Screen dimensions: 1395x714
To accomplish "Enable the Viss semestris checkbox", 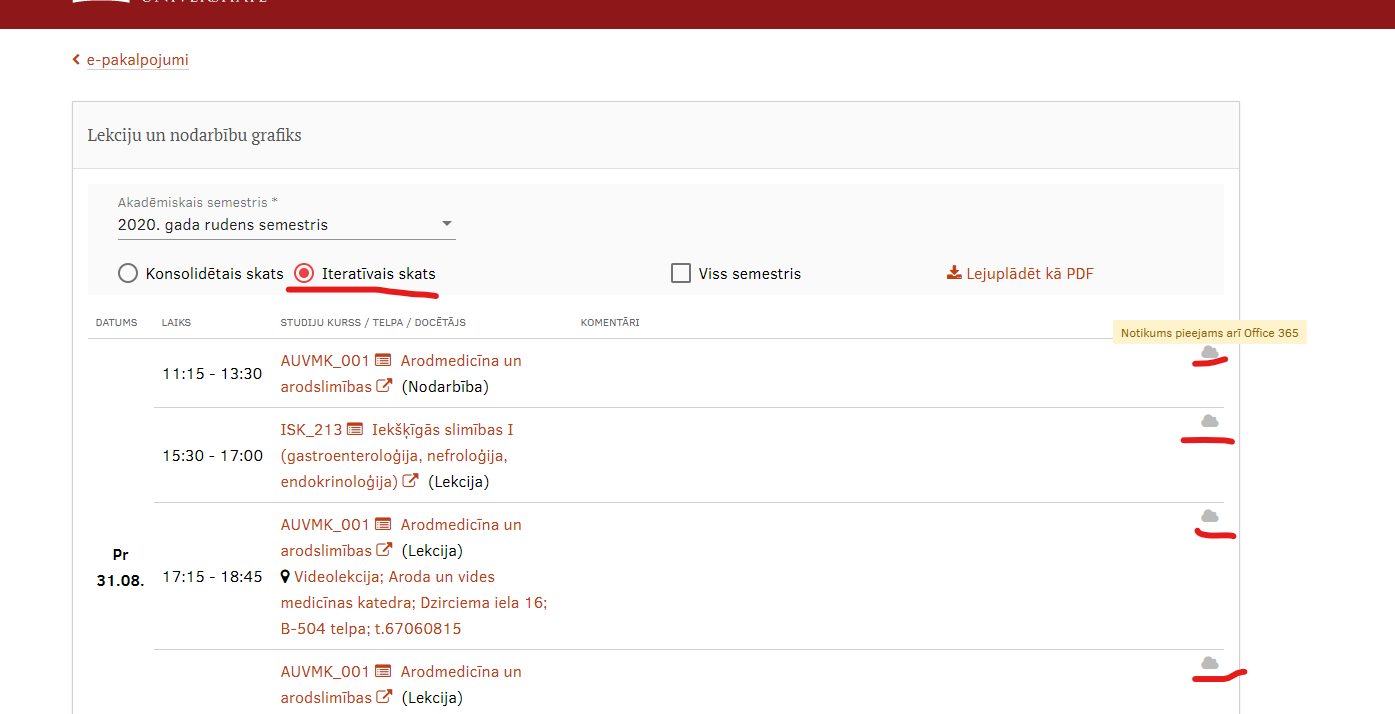I will (681, 273).
